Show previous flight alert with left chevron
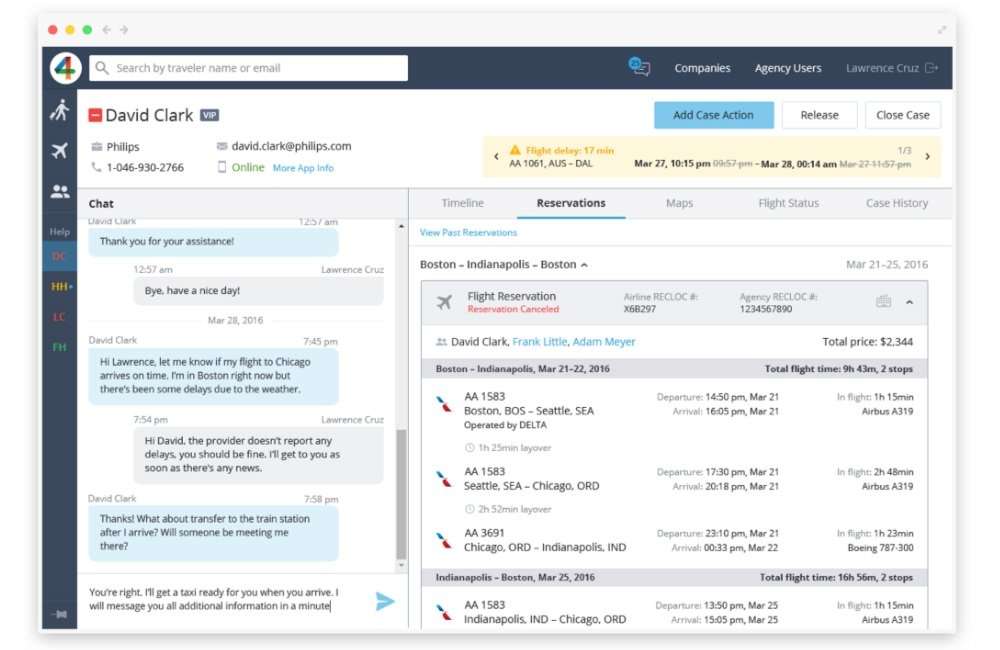Screen dimensions: 1000x650 click(496, 156)
